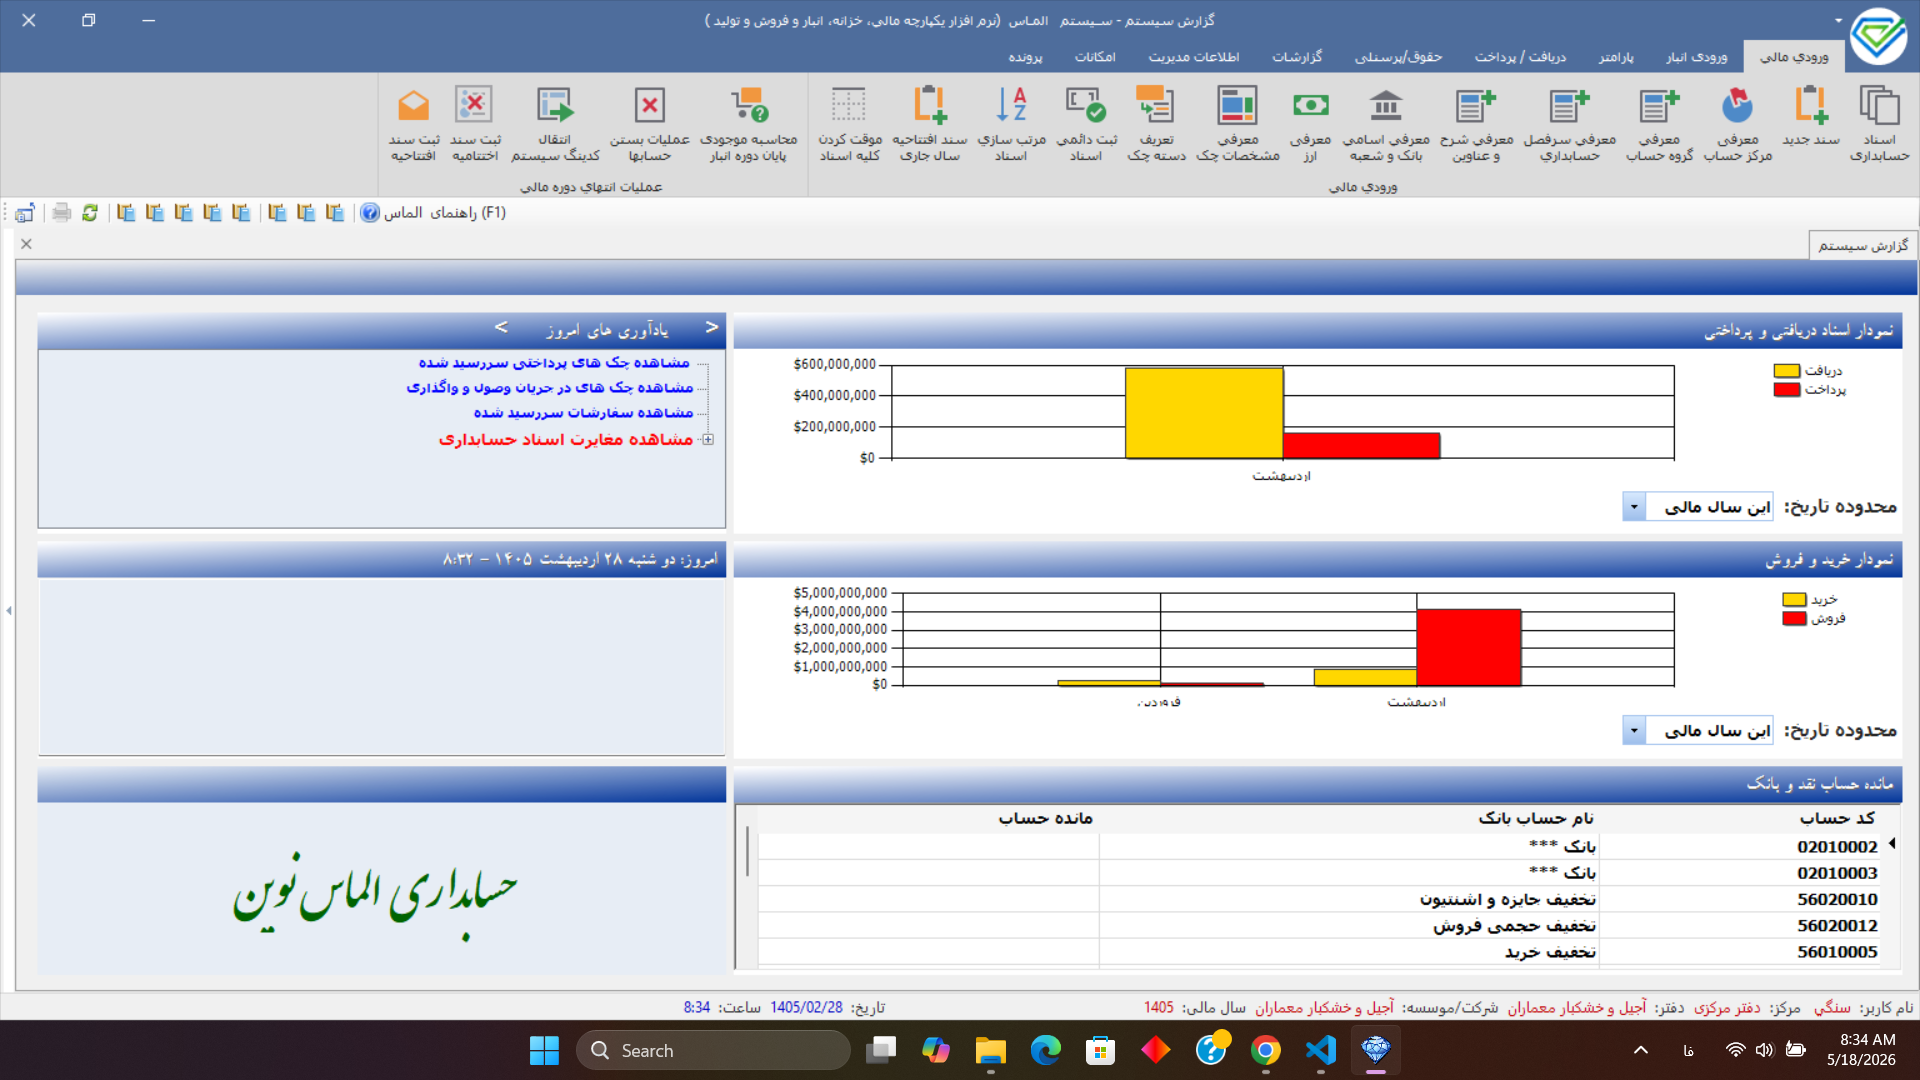
Task: Switch to دریافت / پرداخت tab
Action: point(1520,57)
